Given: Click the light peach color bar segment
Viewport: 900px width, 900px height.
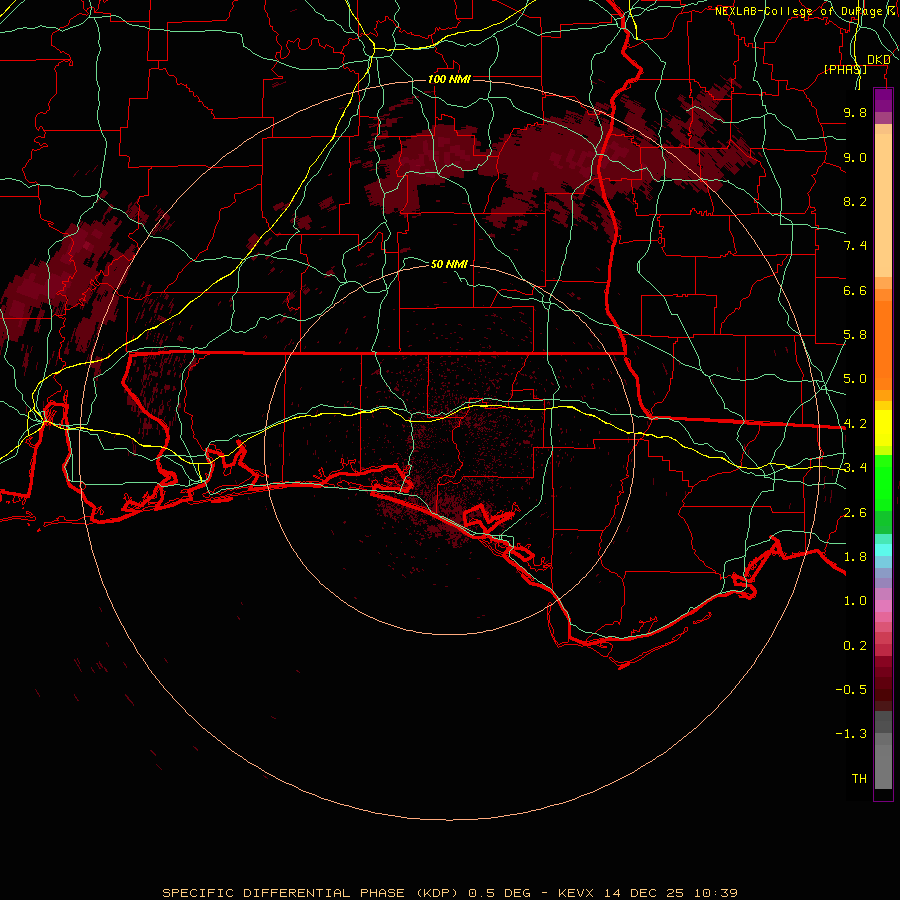Looking at the screenshot, I should (x=883, y=205).
